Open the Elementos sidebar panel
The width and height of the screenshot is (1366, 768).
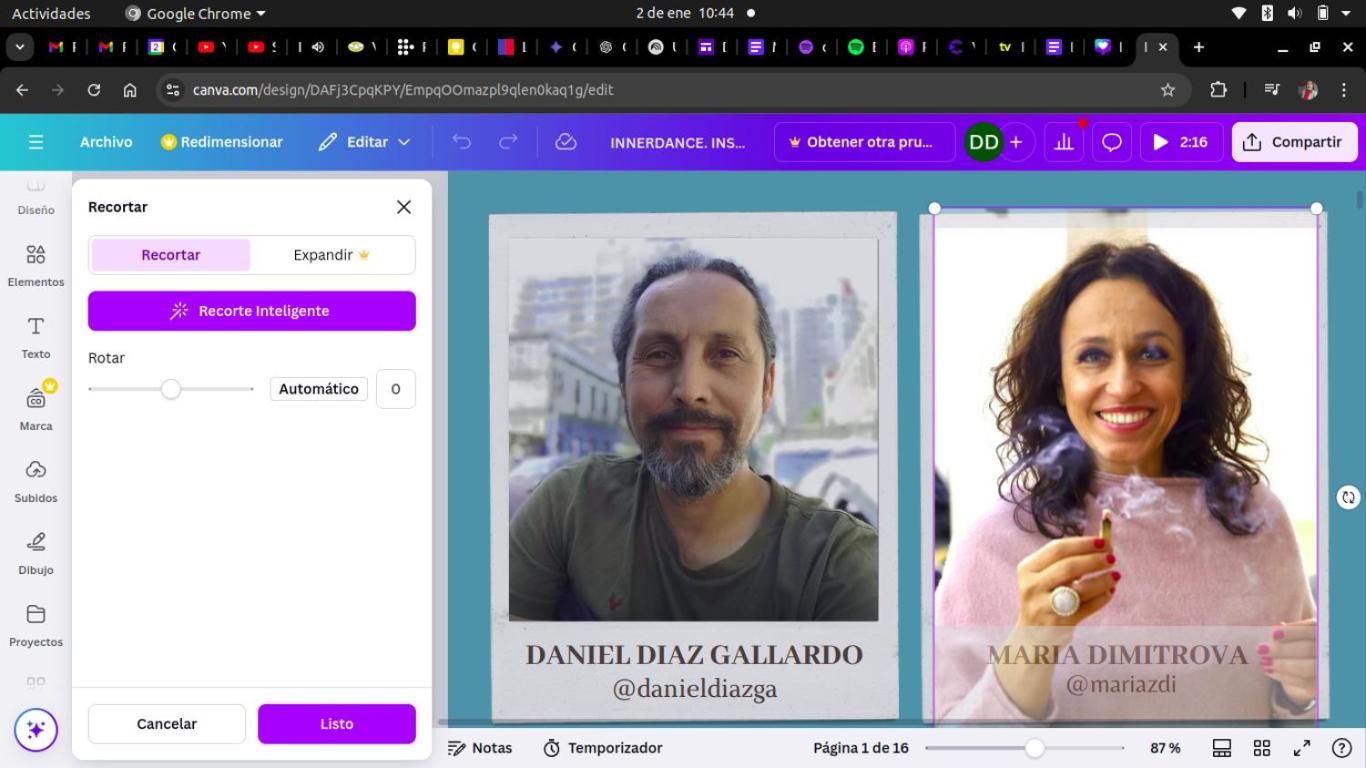(36, 265)
